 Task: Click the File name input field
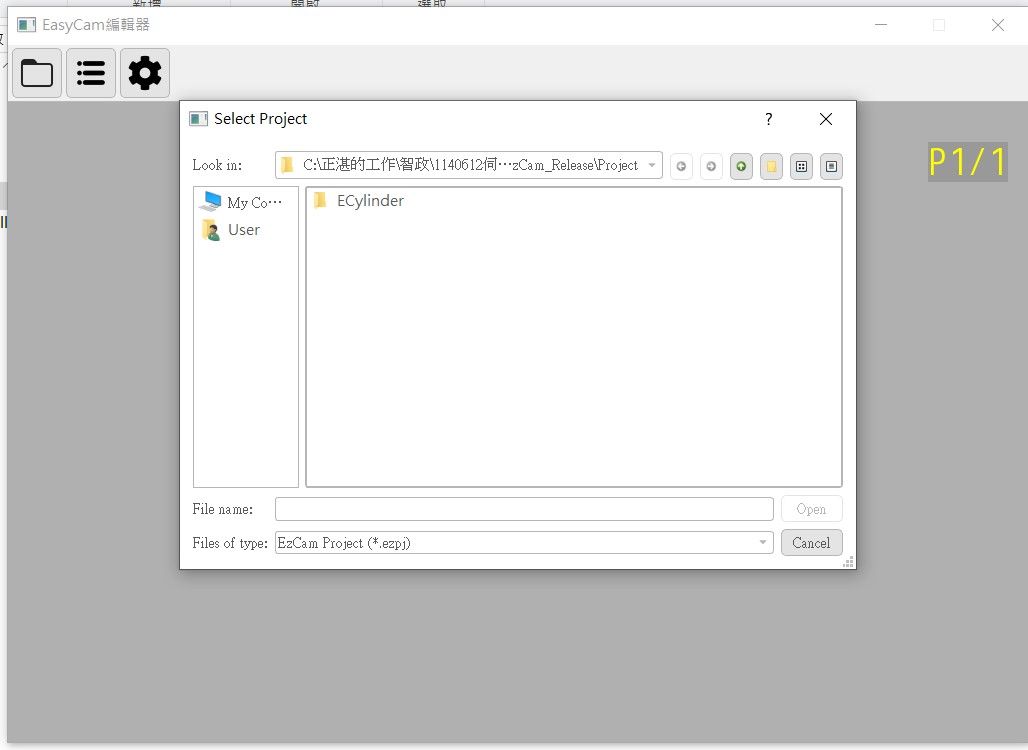click(x=524, y=509)
